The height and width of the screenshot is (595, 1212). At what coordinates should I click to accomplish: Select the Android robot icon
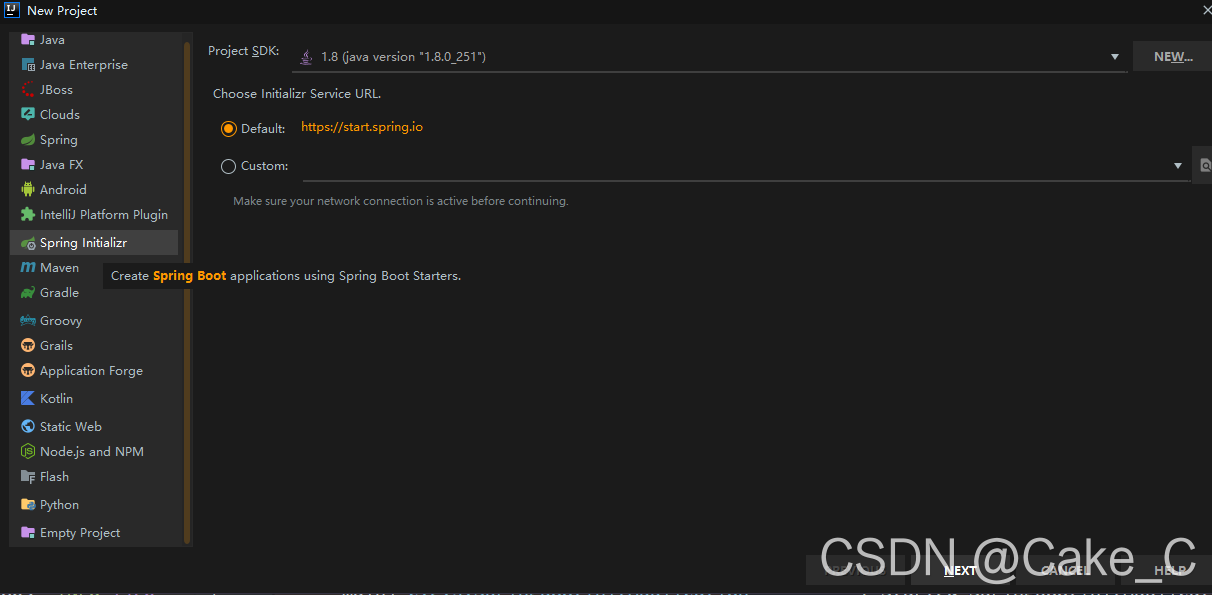point(28,189)
